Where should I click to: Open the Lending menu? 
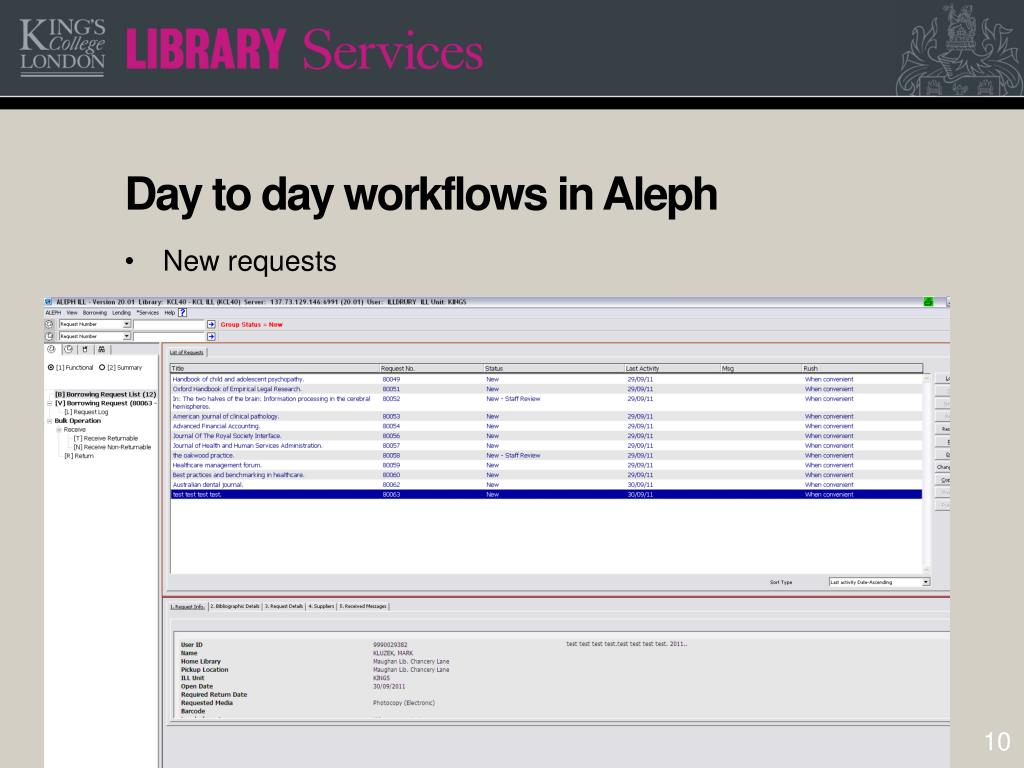tap(121, 313)
